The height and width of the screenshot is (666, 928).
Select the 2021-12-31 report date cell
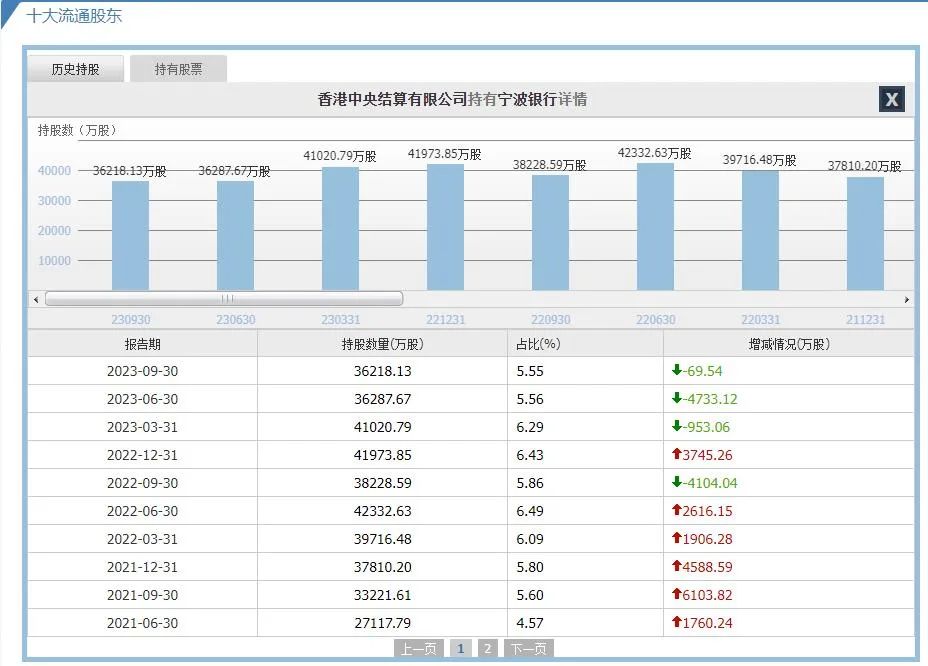pos(143,567)
